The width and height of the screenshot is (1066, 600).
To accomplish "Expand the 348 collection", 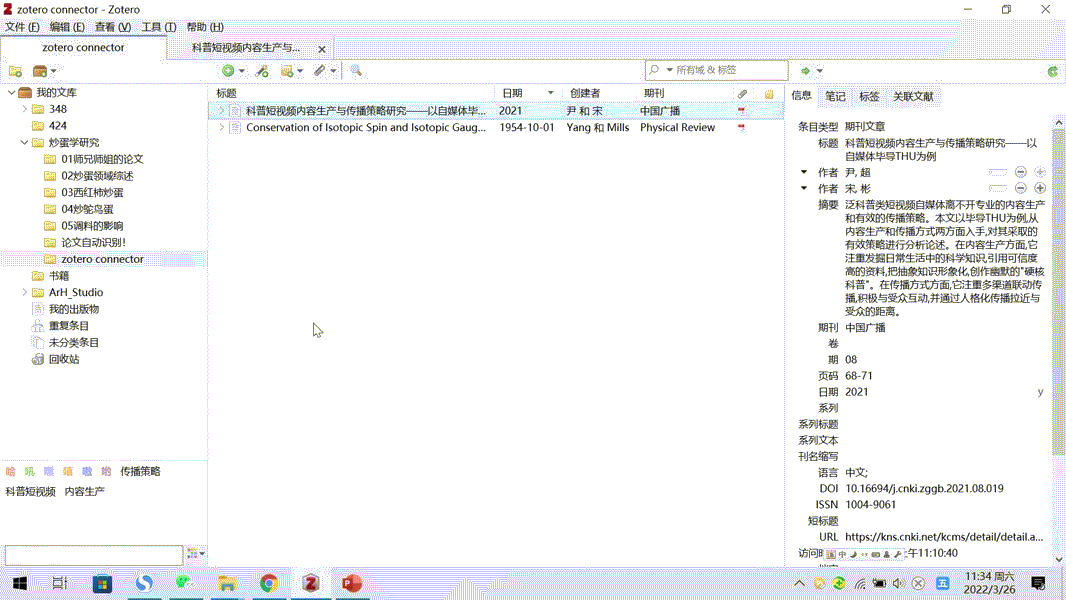I will click(x=24, y=109).
